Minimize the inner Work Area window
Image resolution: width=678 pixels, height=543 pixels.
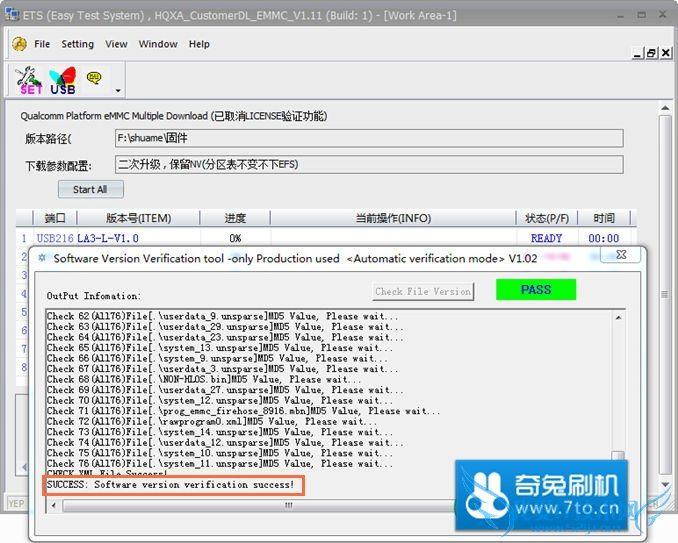pyautogui.click(x=637, y=53)
